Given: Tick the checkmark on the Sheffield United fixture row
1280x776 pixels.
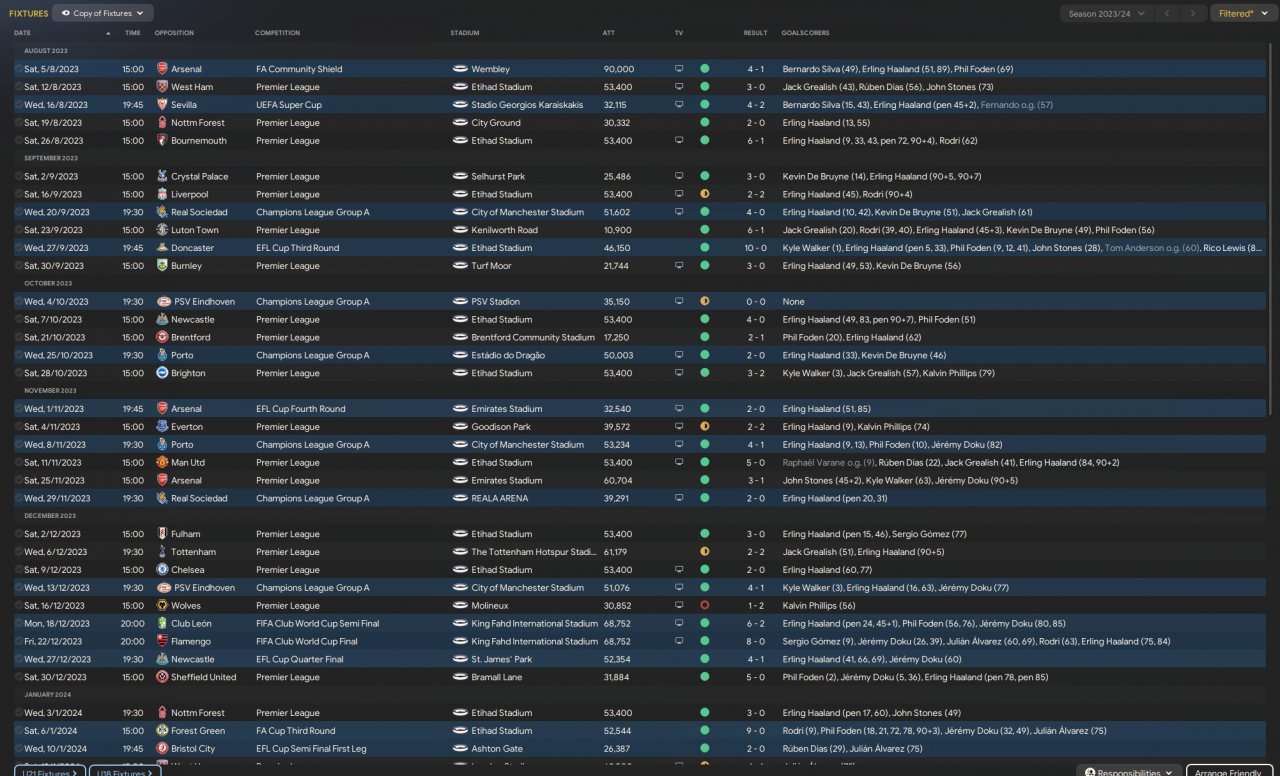Looking at the screenshot, I should pyautogui.click(x=18, y=677).
